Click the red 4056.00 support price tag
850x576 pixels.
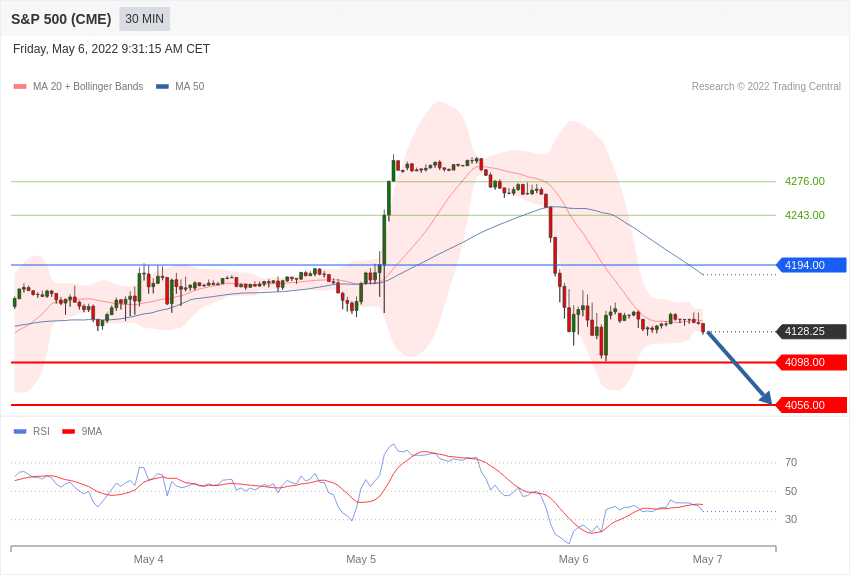coord(812,405)
